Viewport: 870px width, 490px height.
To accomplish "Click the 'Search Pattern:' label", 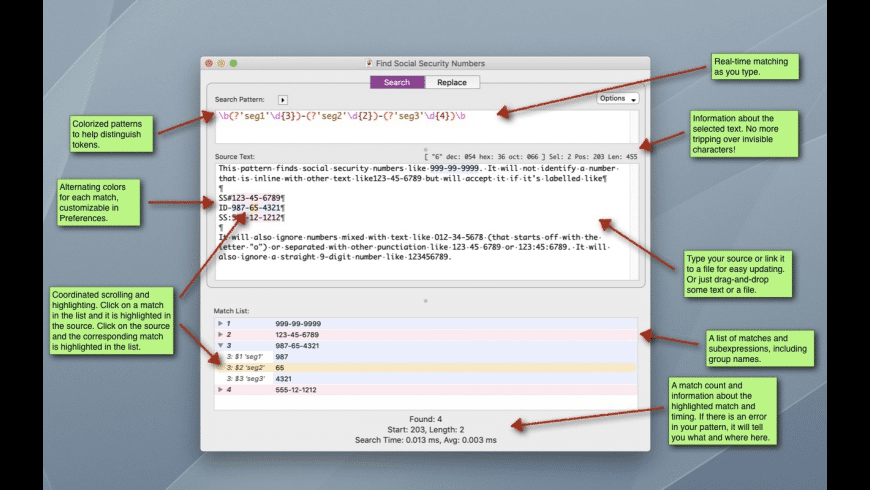I will coord(240,99).
